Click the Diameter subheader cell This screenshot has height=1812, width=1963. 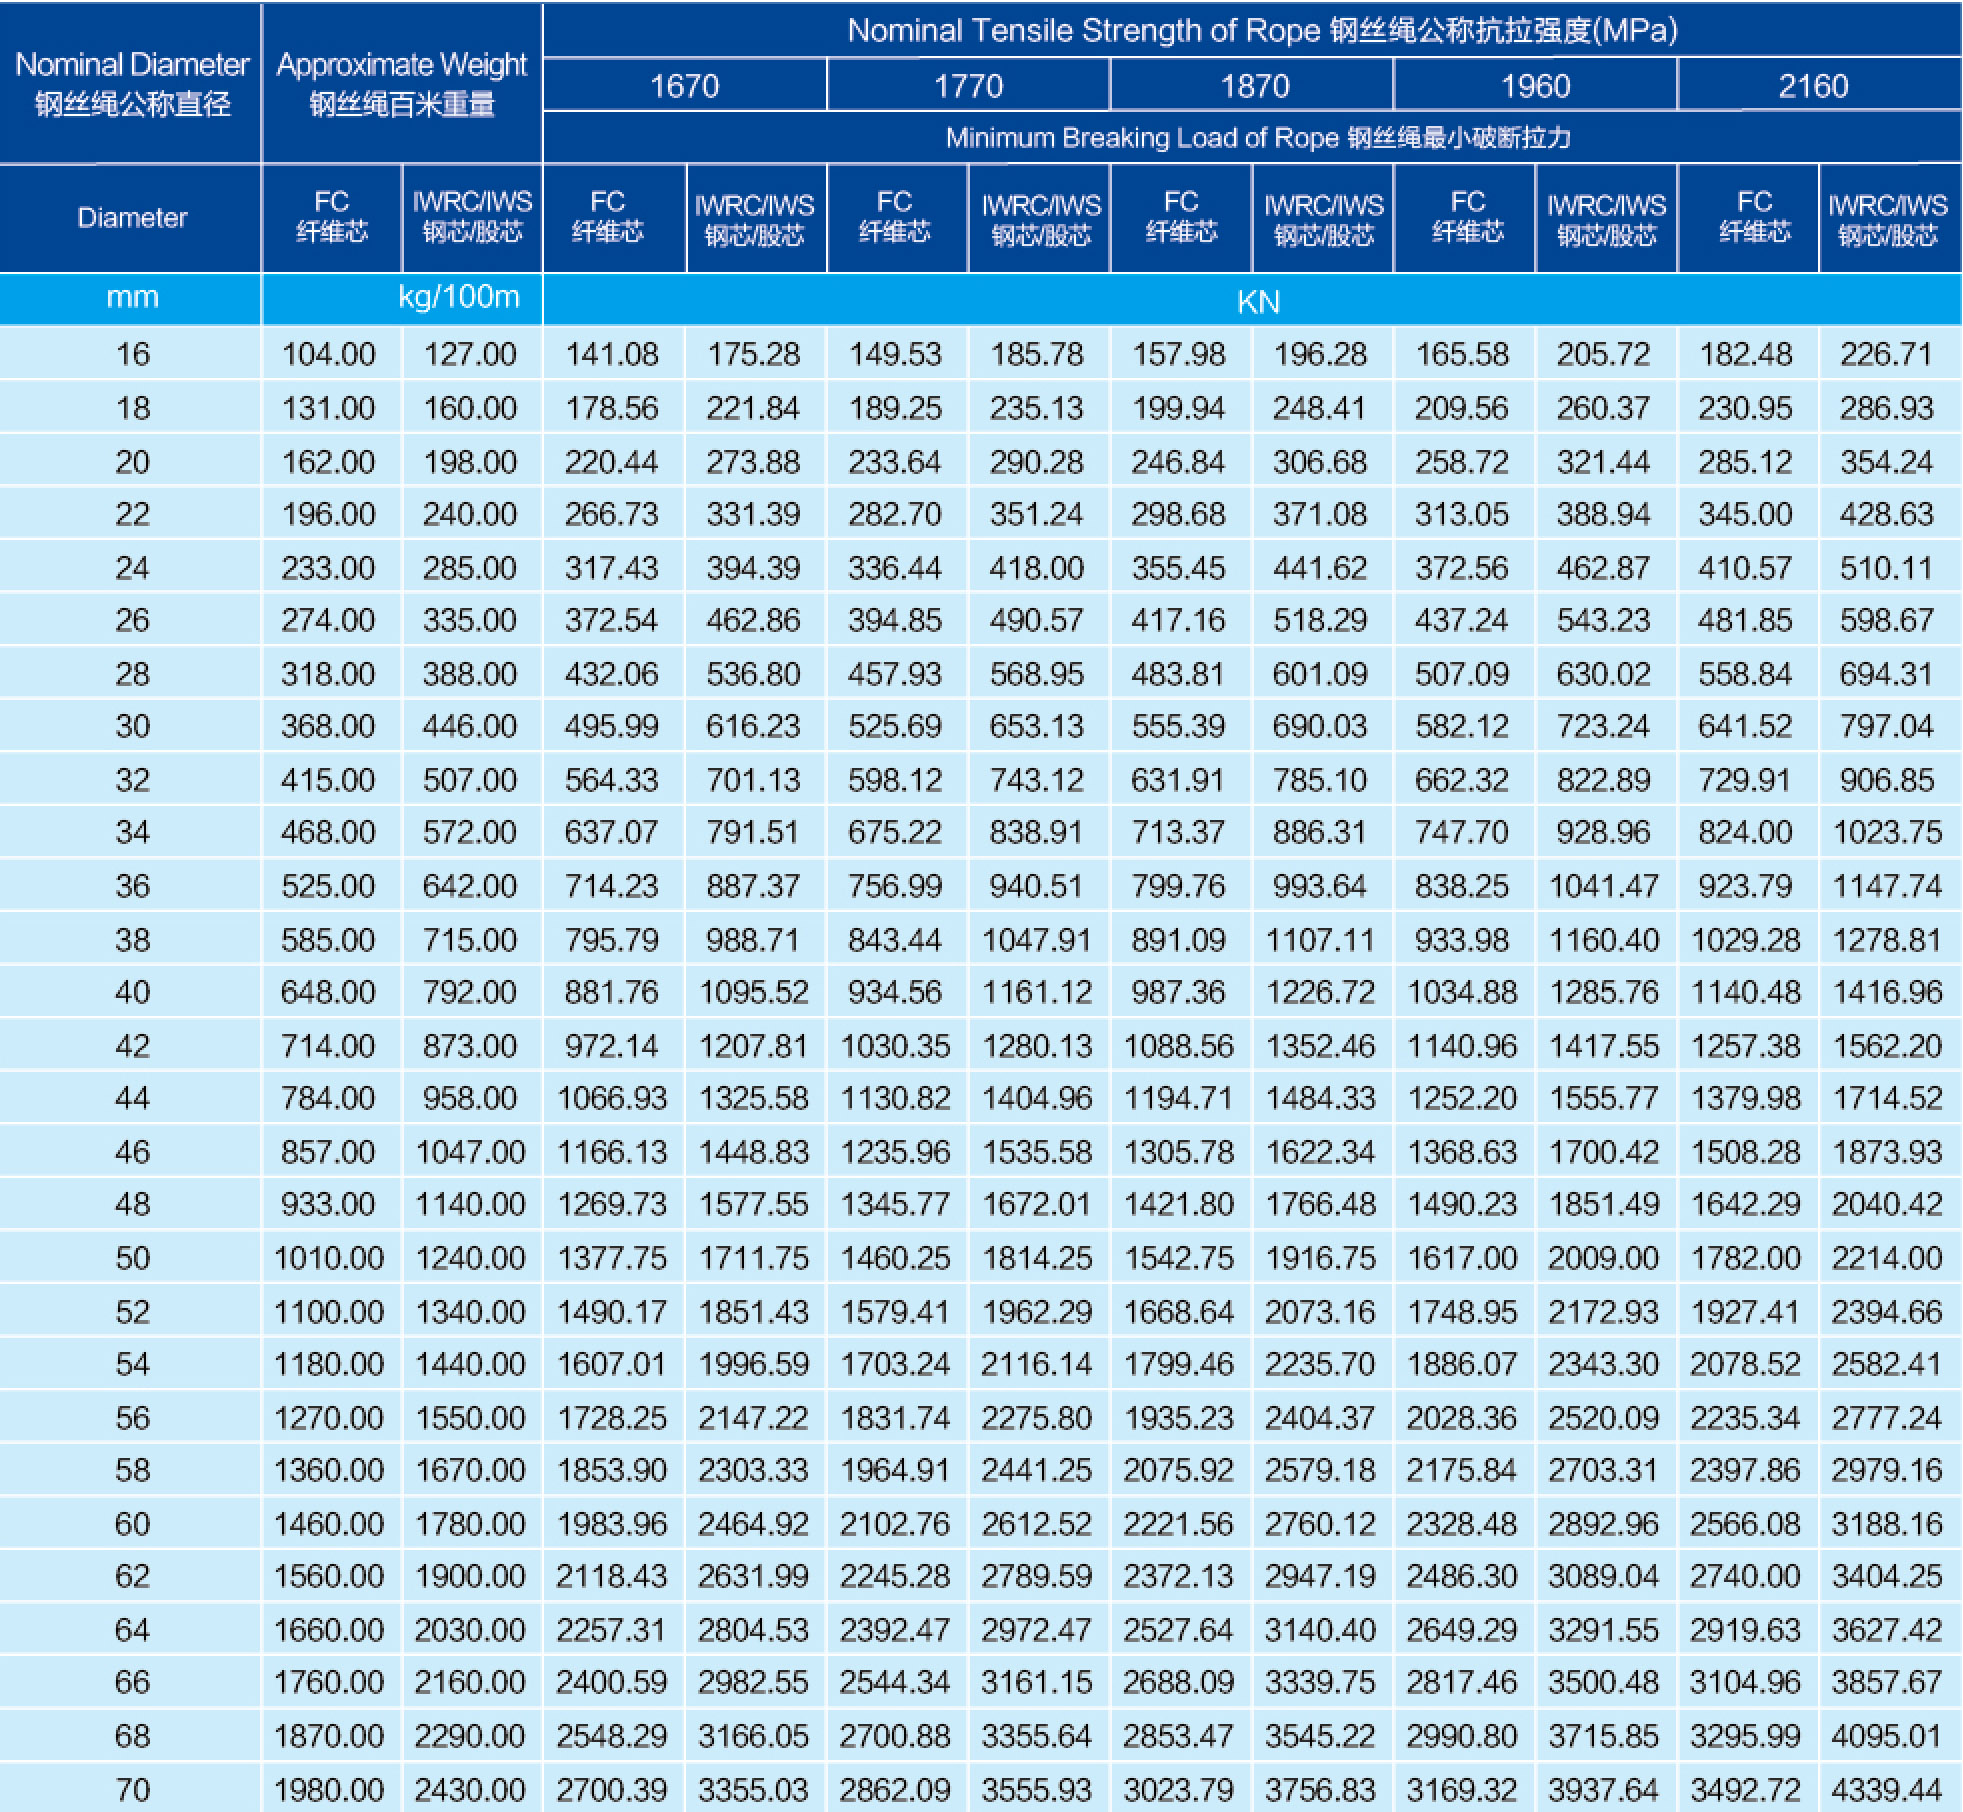[132, 218]
